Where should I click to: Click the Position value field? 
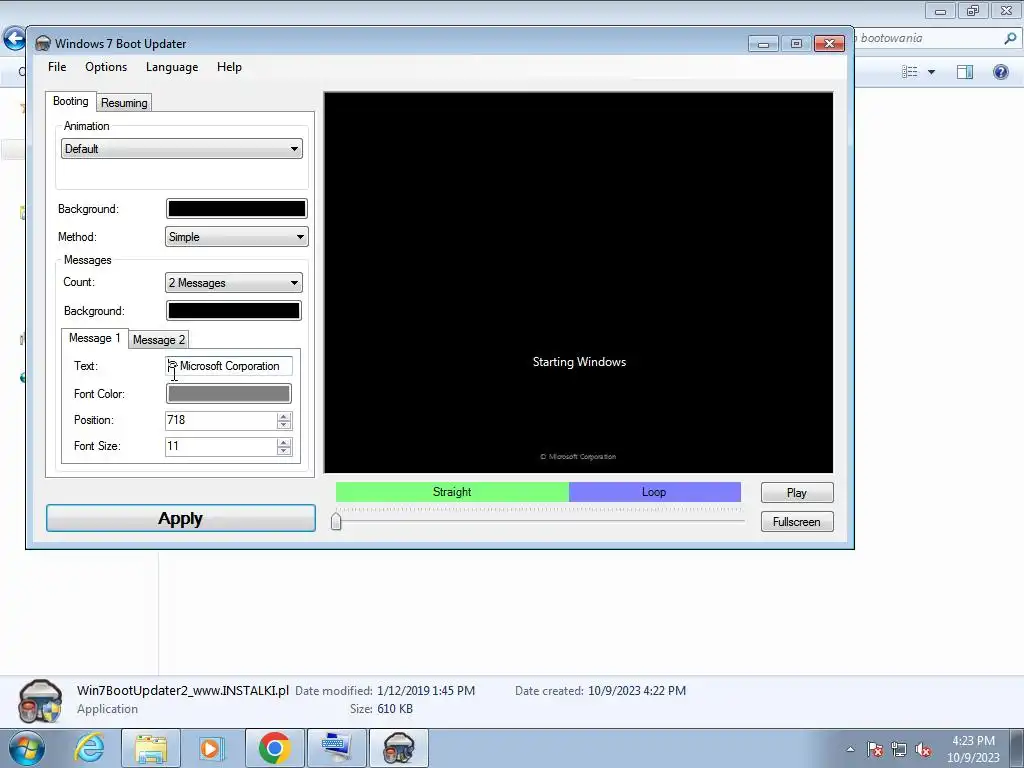click(221, 420)
